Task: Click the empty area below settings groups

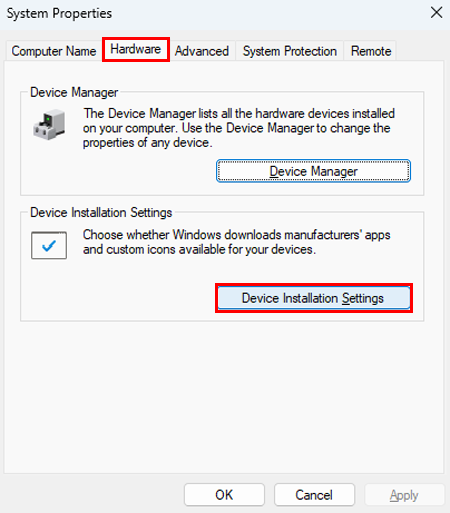Action: (x=223, y=397)
